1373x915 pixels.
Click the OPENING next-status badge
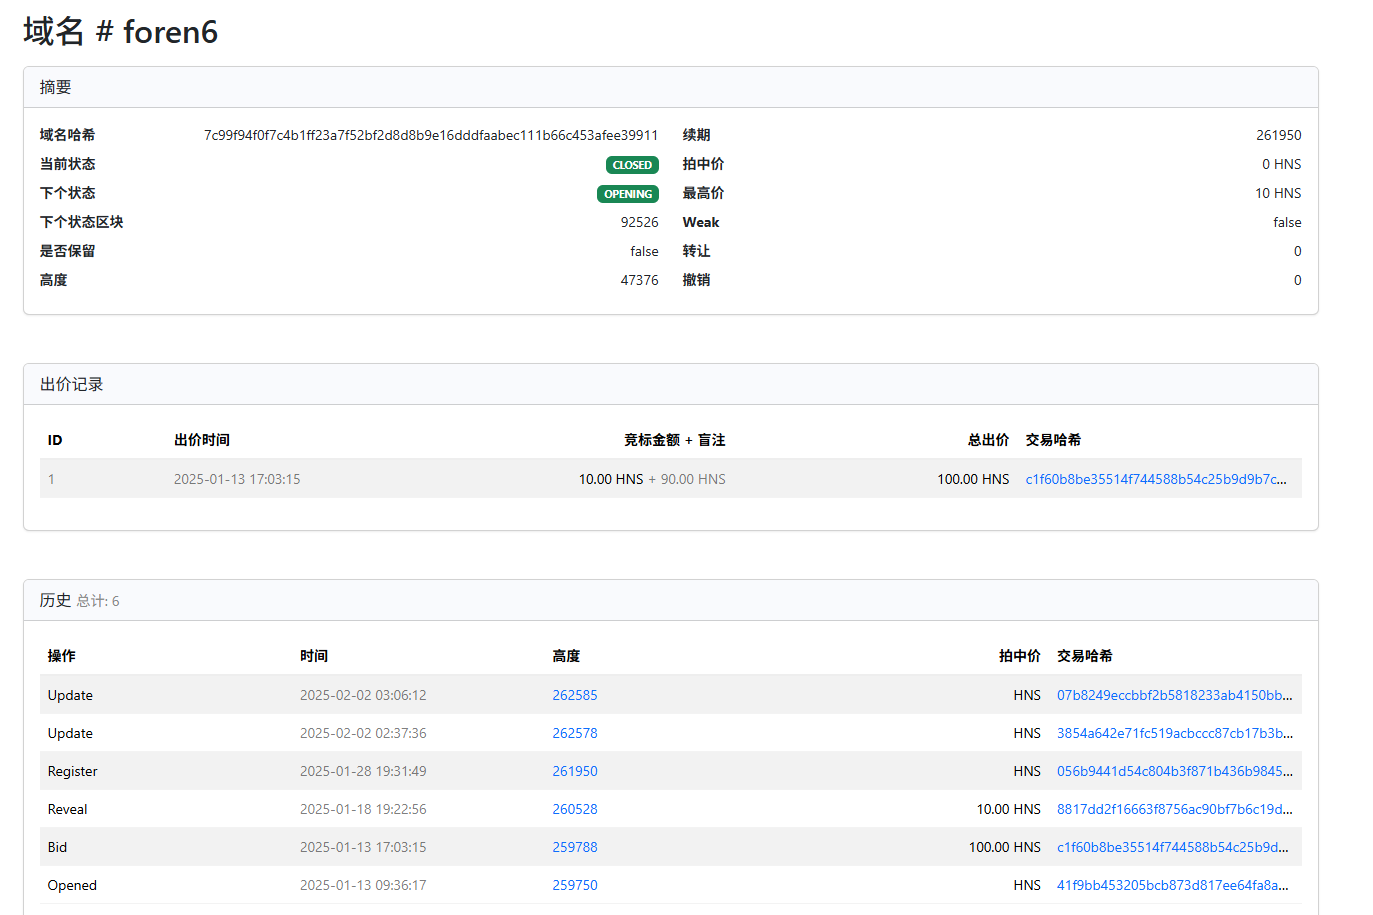628,194
